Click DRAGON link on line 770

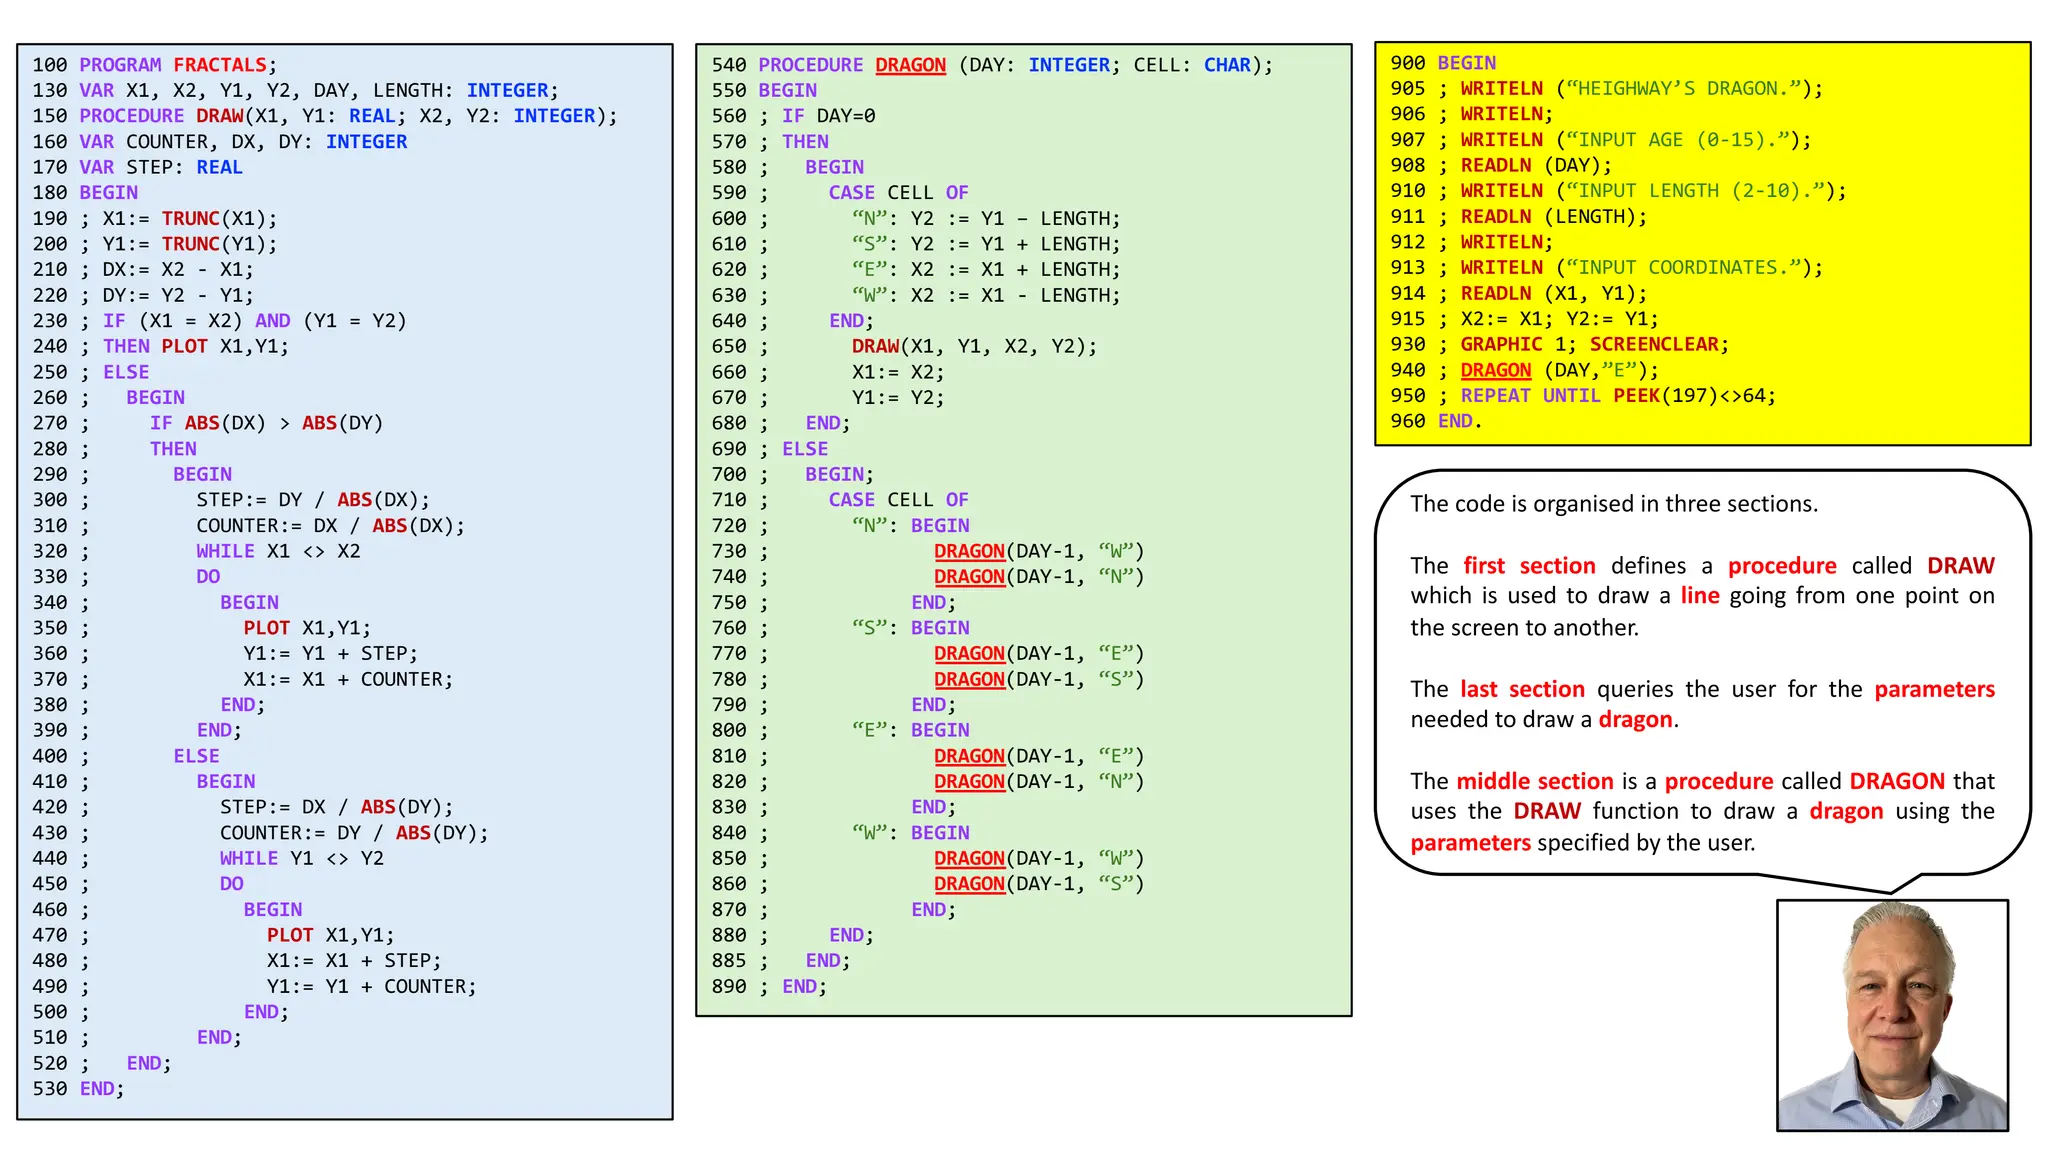click(x=969, y=654)
